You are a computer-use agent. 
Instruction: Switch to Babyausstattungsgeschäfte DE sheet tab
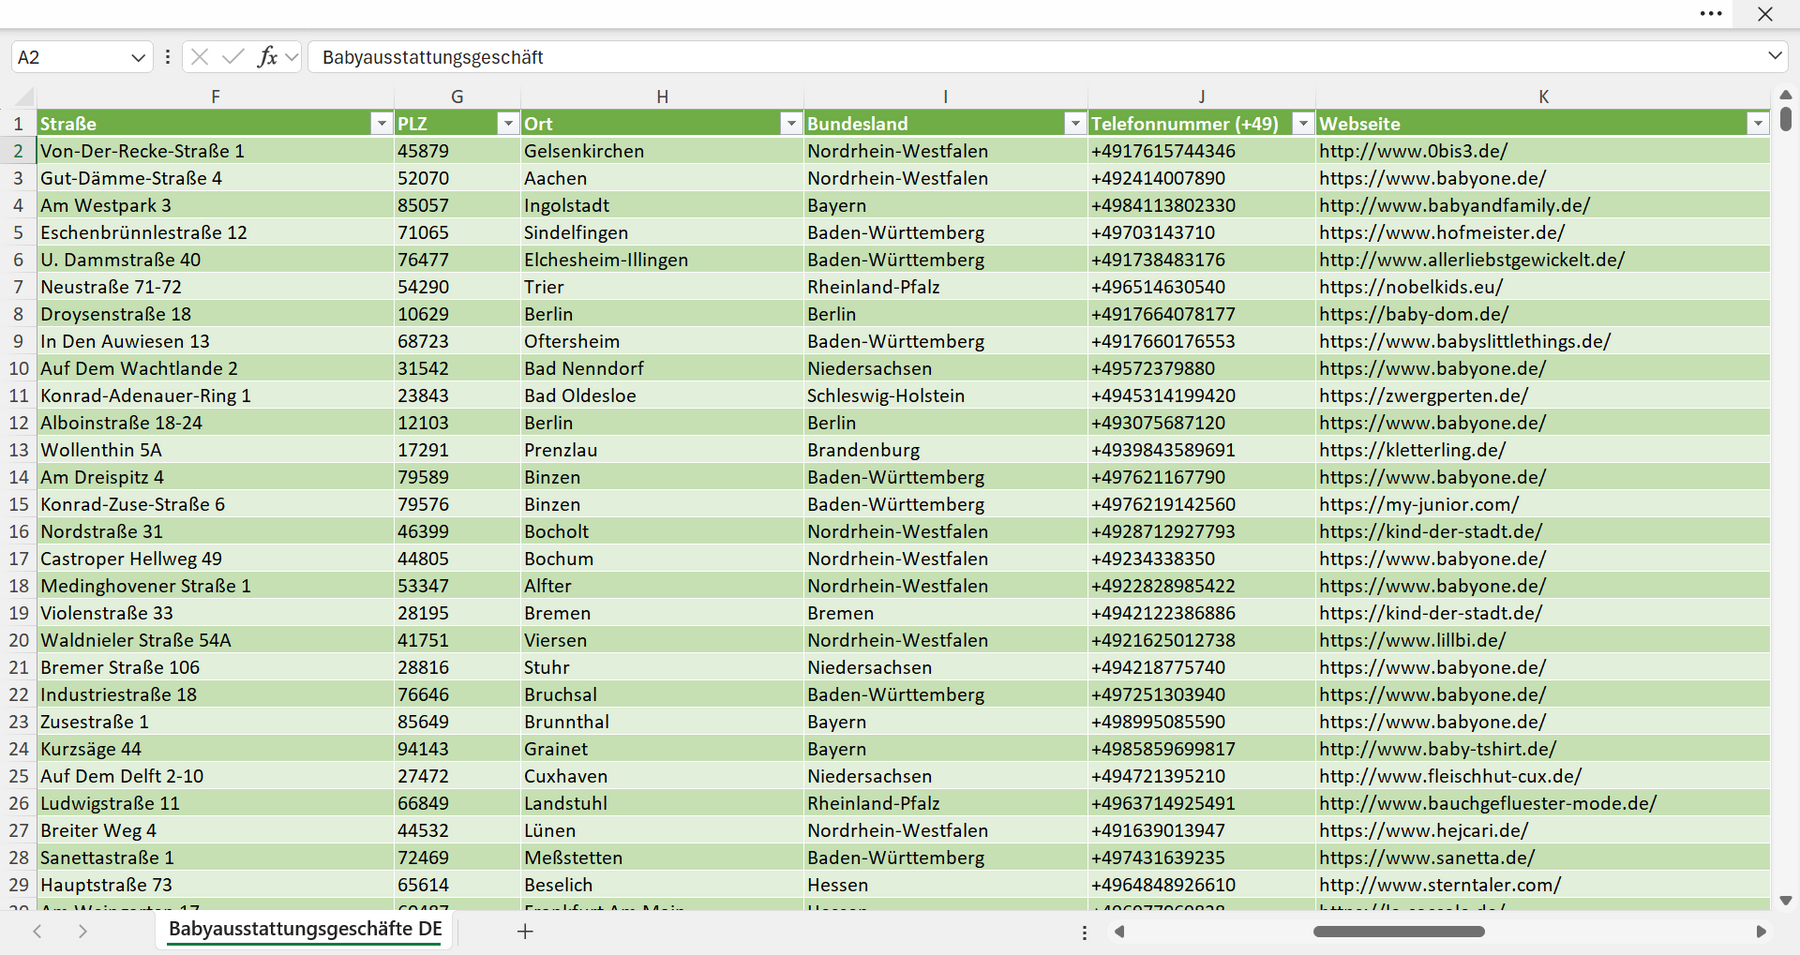(305, 929)
